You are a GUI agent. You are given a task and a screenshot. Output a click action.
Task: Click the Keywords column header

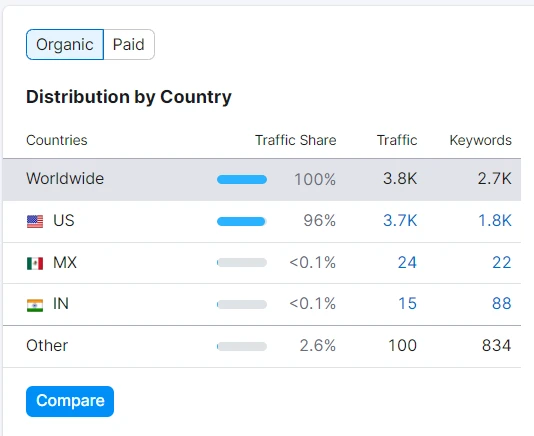[x=481, y=140]
